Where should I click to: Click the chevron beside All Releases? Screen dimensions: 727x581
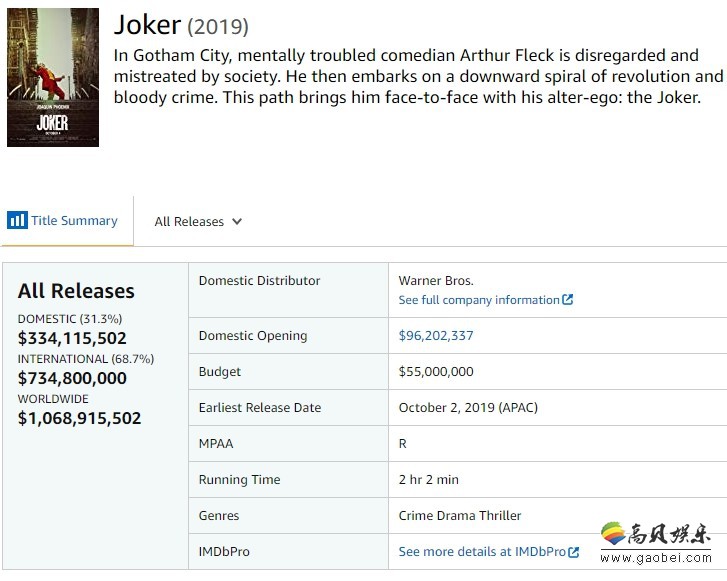[x=237, y=222]
